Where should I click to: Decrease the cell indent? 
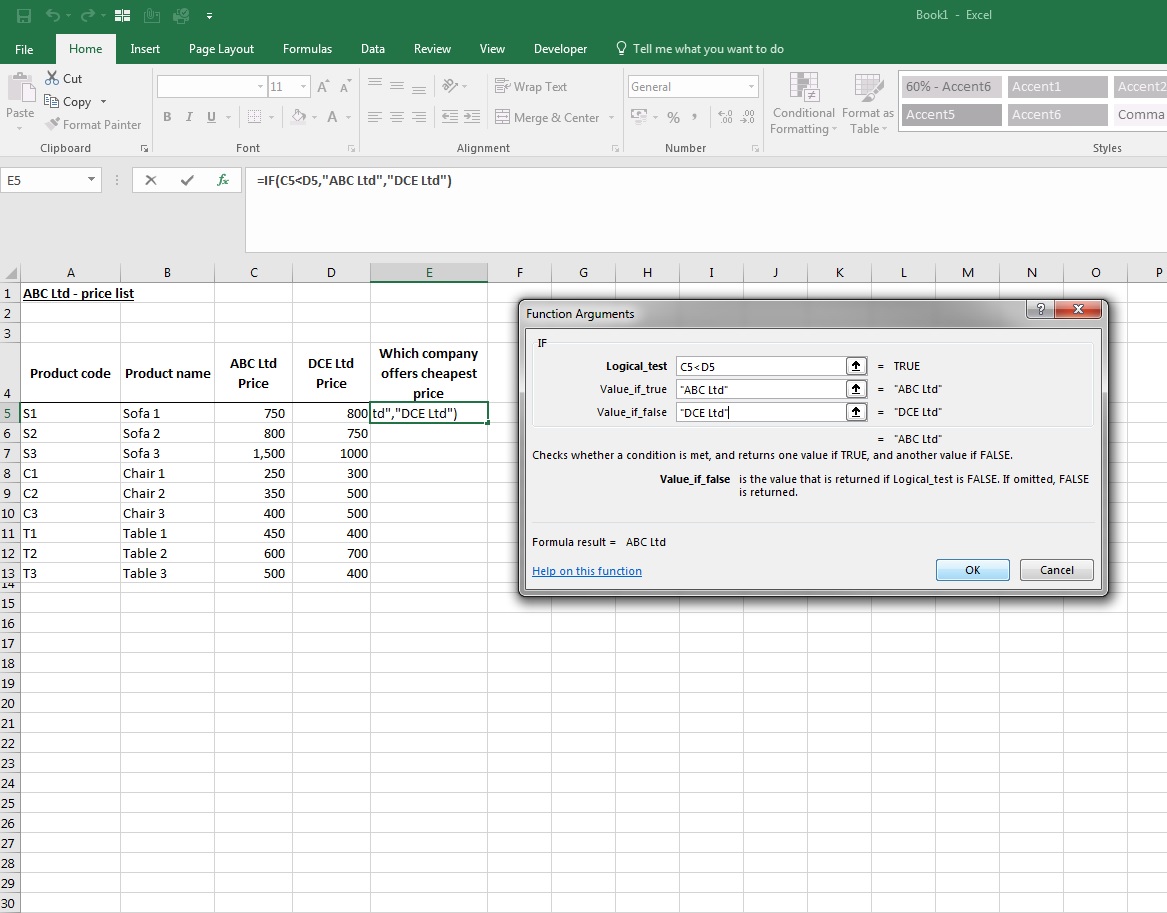(x=450, y=117)
